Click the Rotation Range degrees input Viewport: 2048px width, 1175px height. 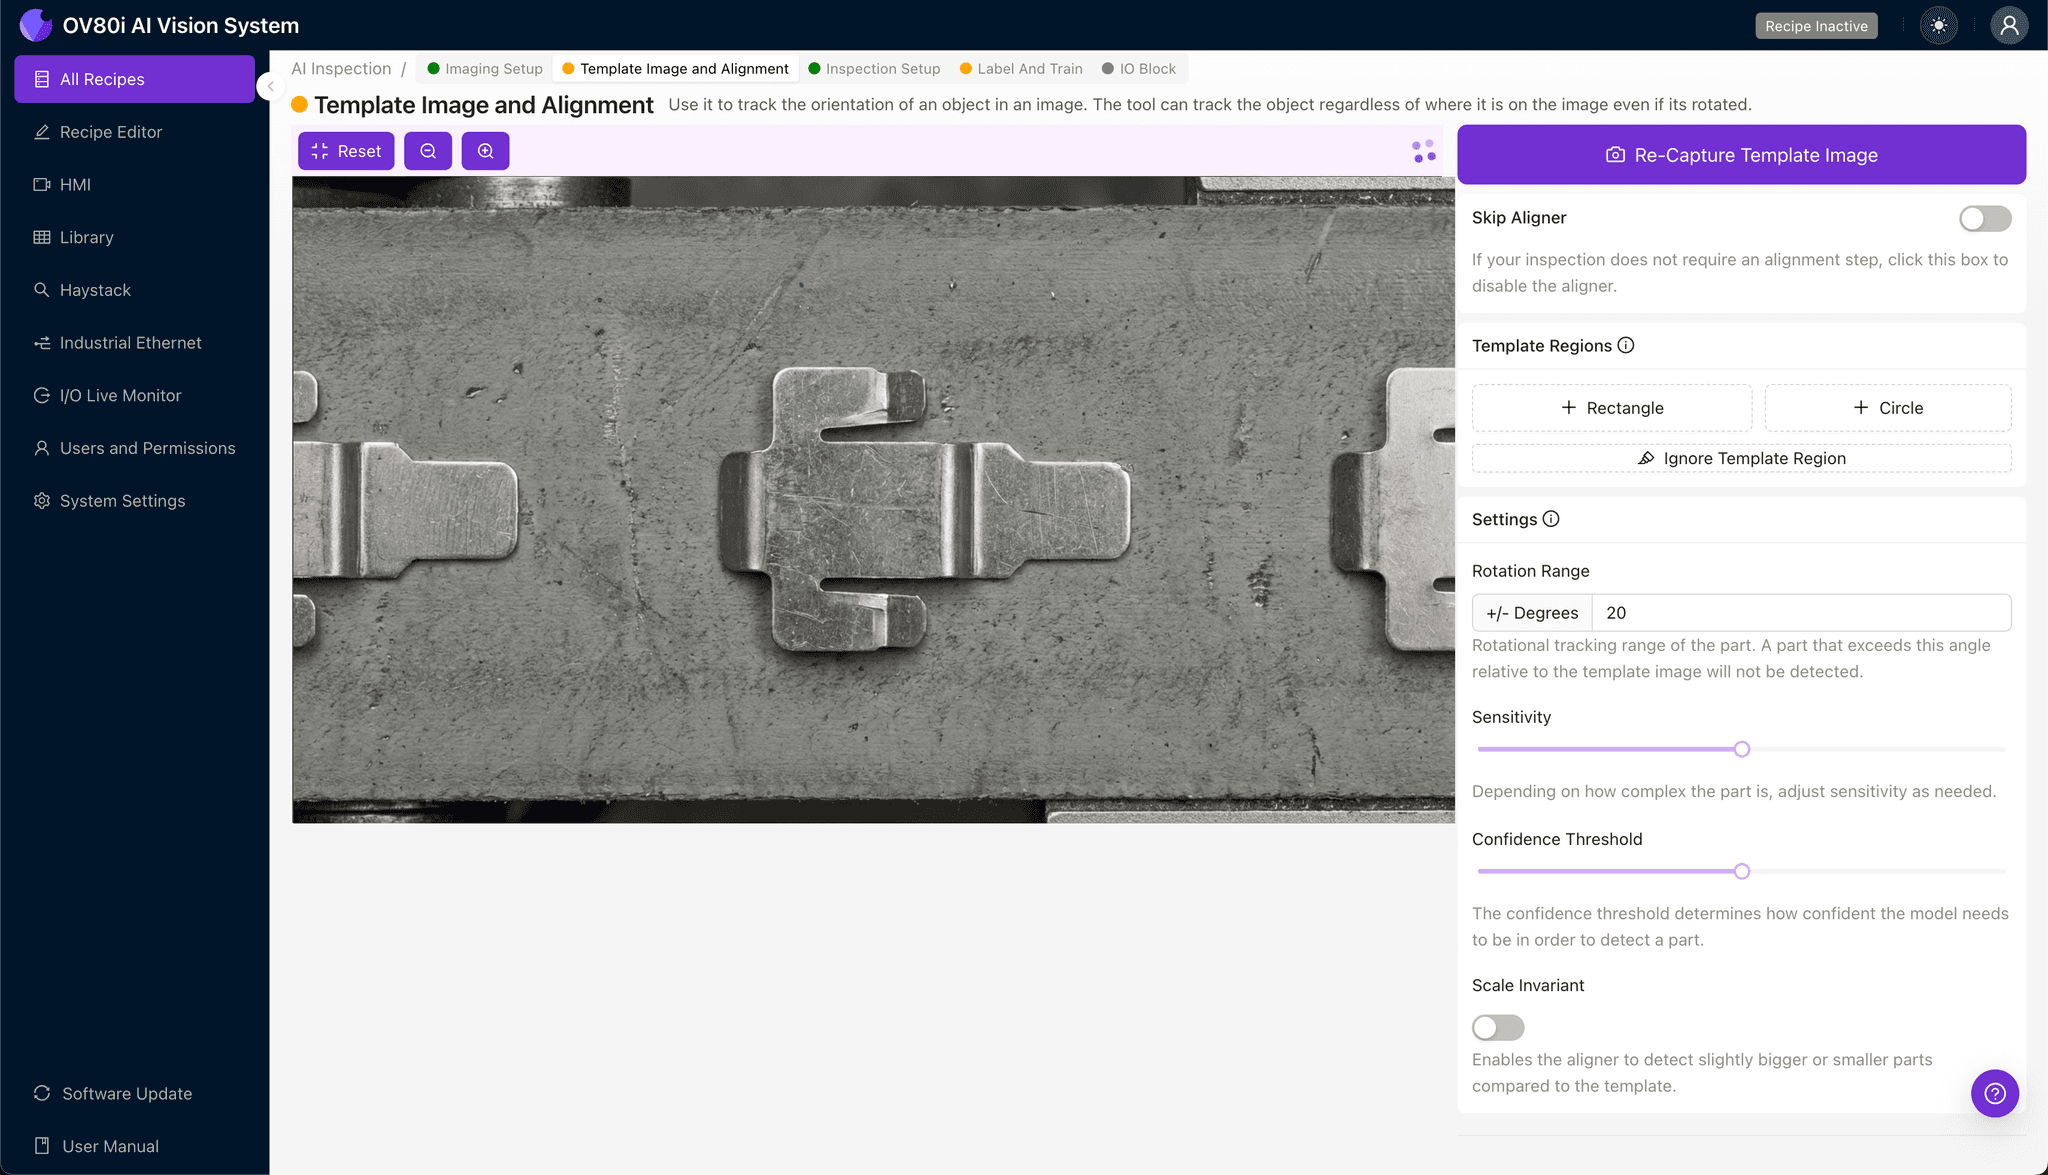pos(1800,613)
